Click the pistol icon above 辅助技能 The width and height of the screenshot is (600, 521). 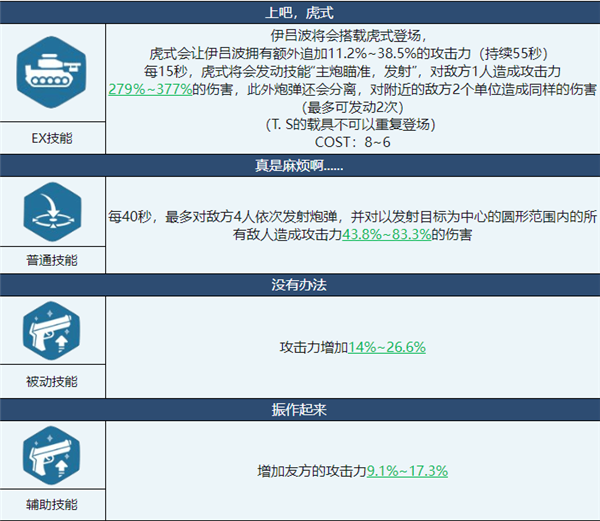coord(52,457)
